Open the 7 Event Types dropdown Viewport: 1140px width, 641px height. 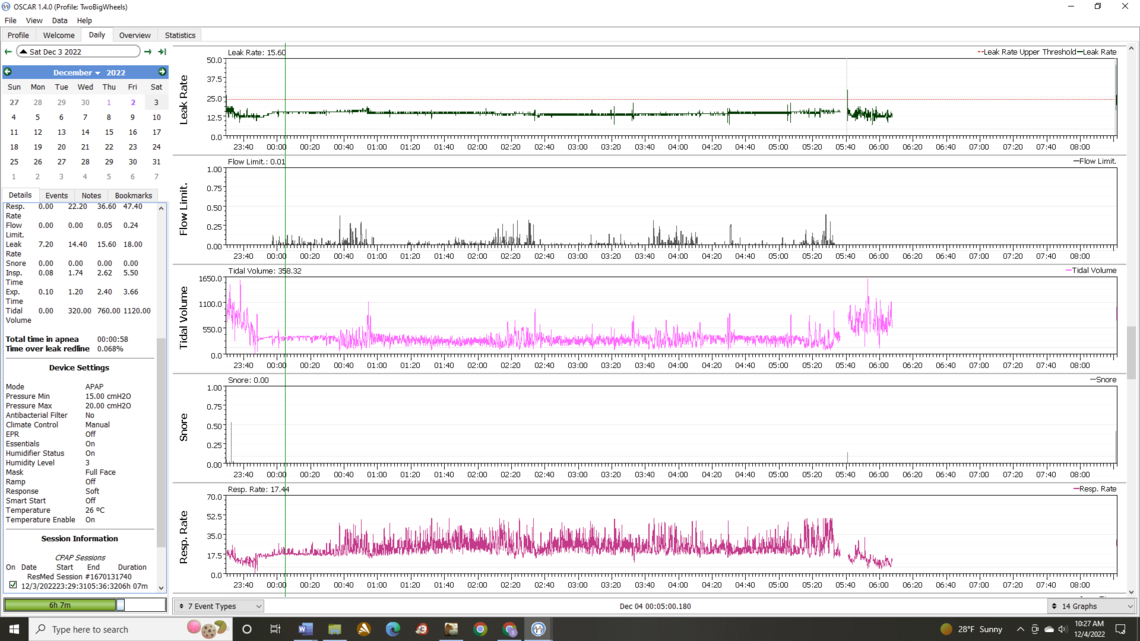(219, 606)
